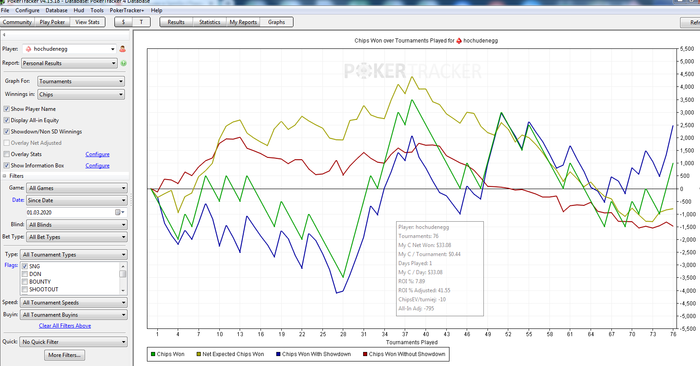Switch to the My Reports tab
This screenshot has height=366, width=700.
(243, 22)
